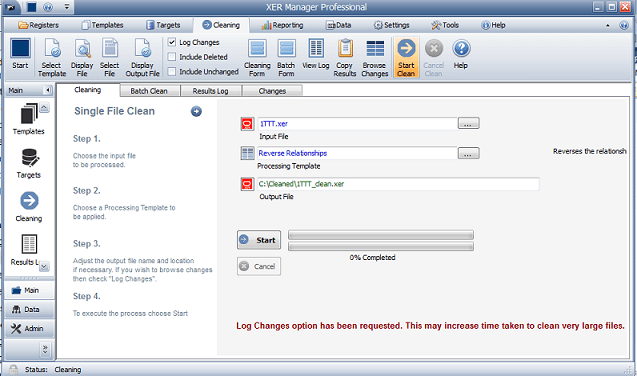This screenshot has width=637, height=376.
Task: Open the Batch Clean tab
Action: [x=149, y=91]
